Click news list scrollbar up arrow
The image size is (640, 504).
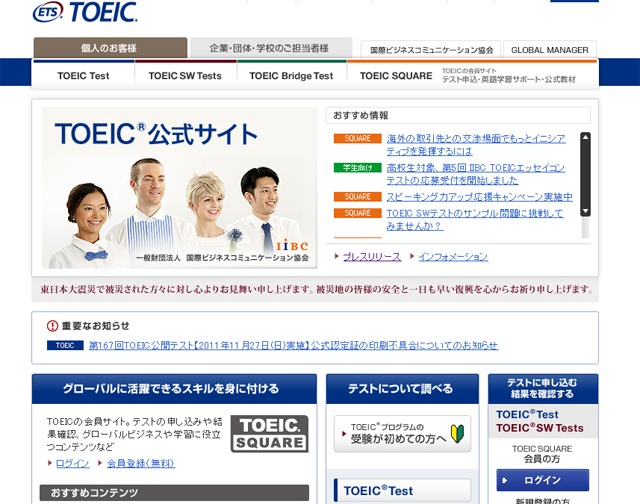(x=585, y=137)
